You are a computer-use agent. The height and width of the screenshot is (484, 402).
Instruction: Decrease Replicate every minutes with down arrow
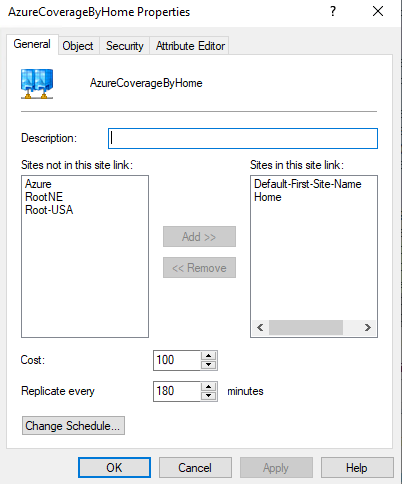point(209,396)
